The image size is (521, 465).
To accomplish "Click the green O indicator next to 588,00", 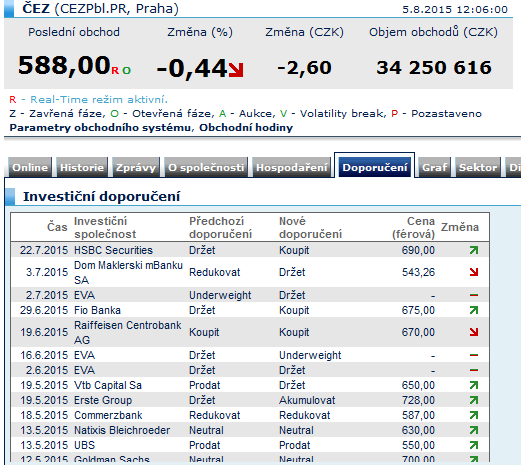I will 126,71.
